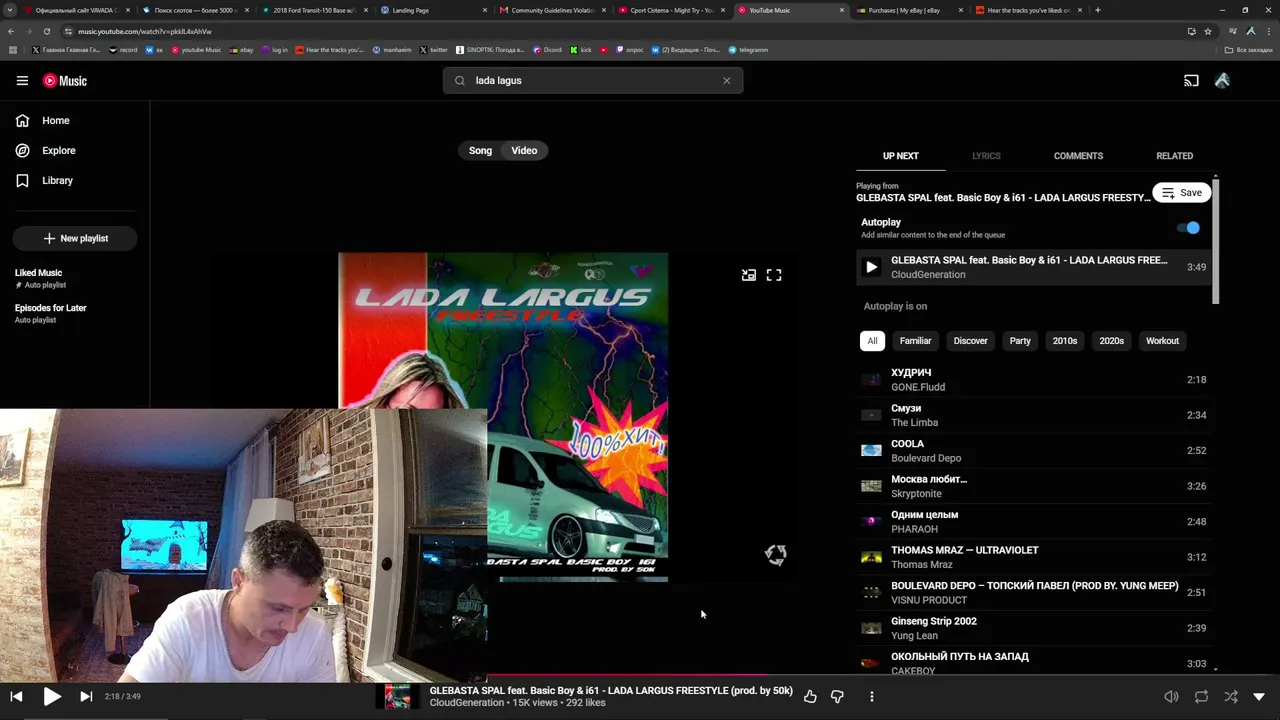1280x720 pixels.
Task: Toggle shuffle in the player bar
Action: (1231, 696)
